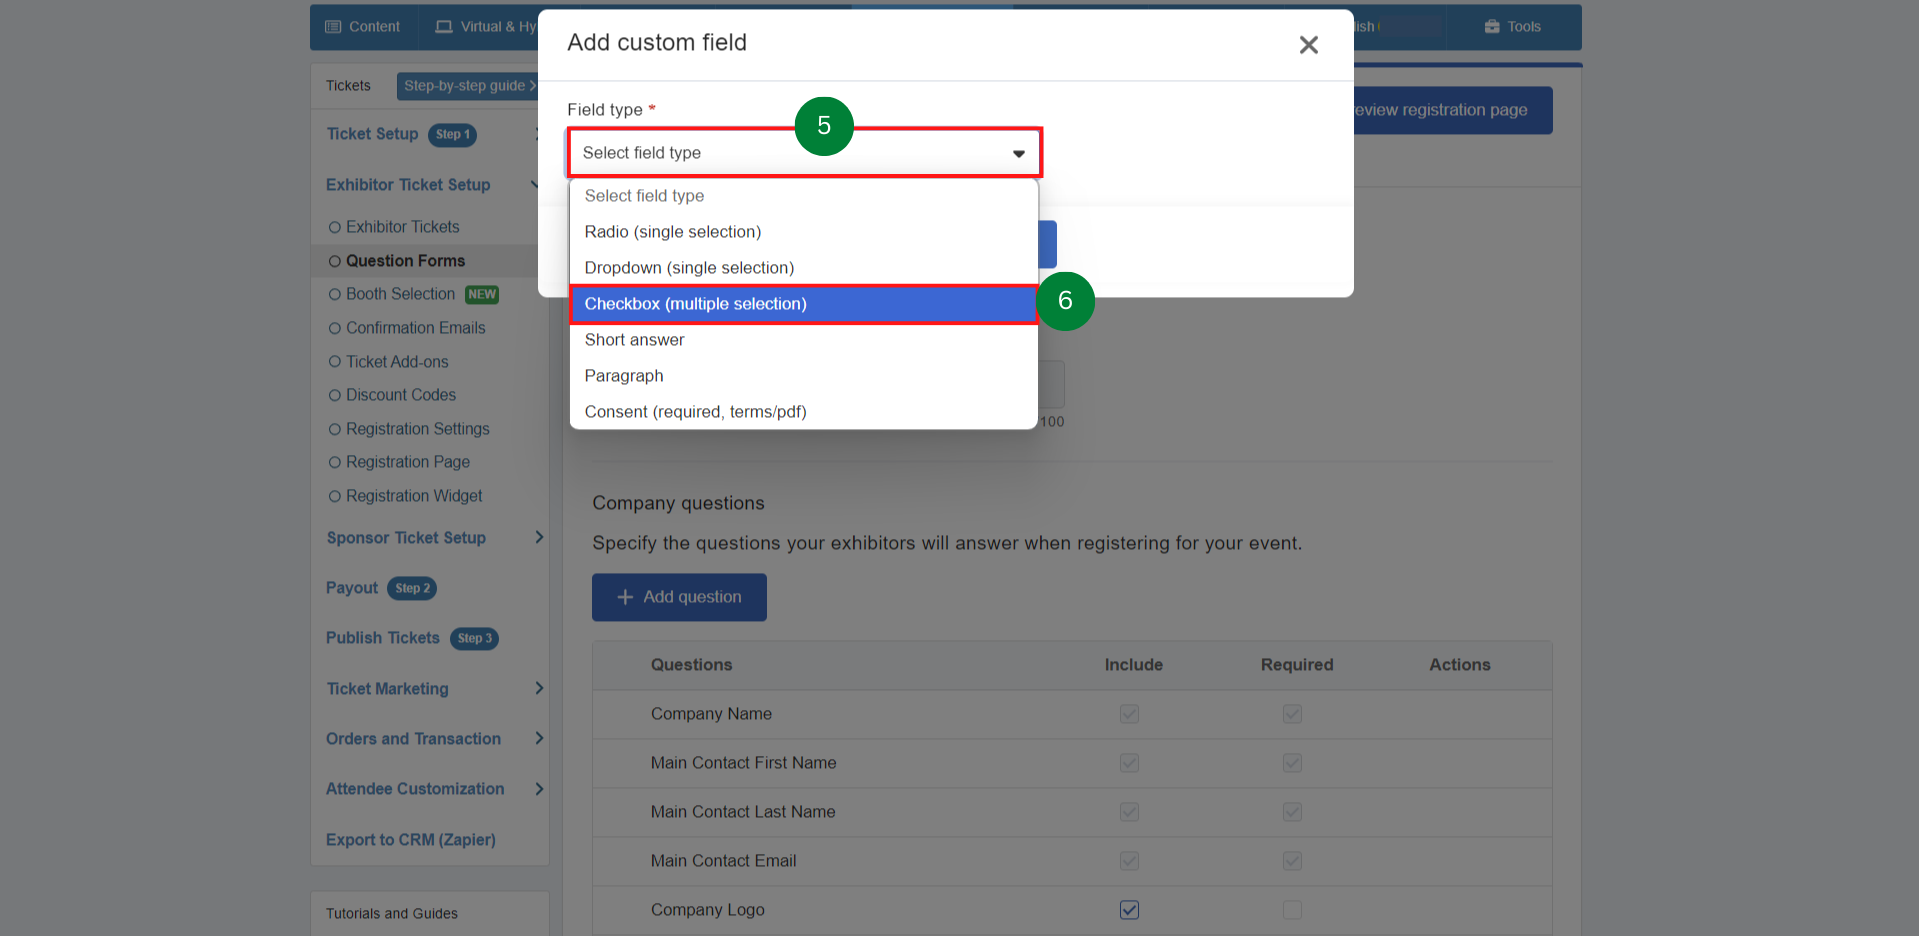
Task: Open the Tools briefcase icon
Action: [x=1492, y=27]
